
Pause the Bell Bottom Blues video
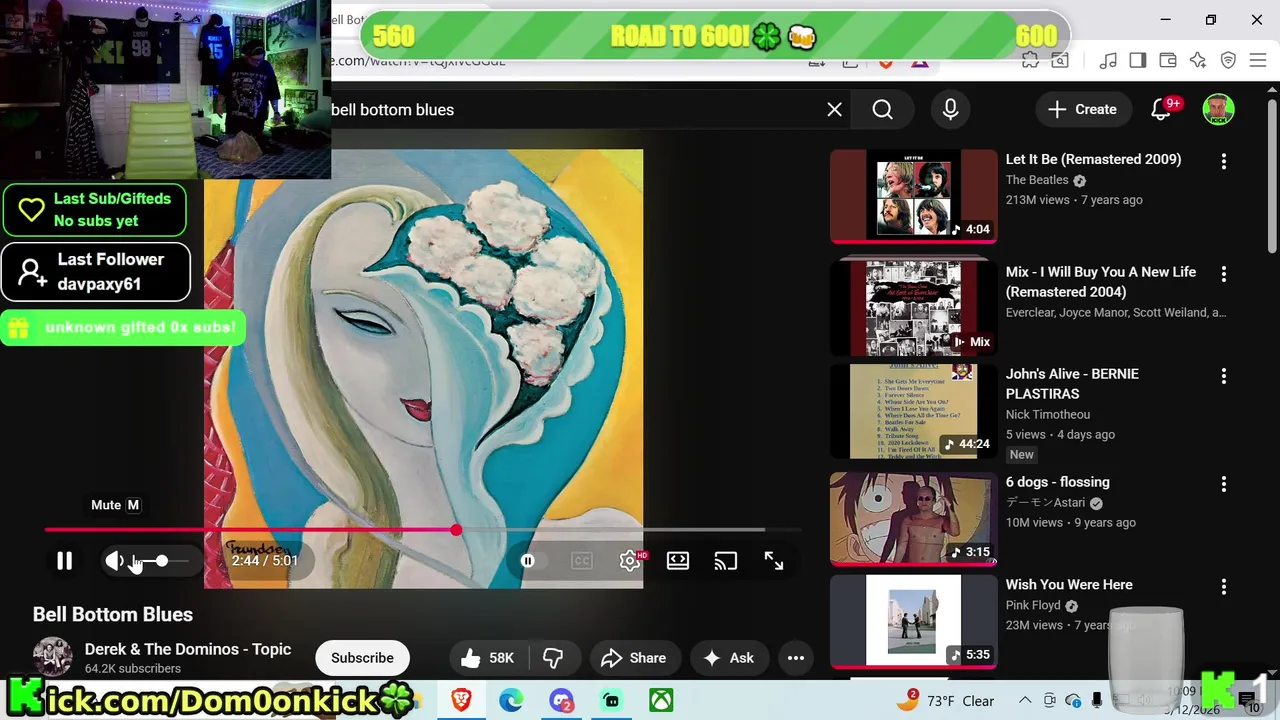pos(64,561)
